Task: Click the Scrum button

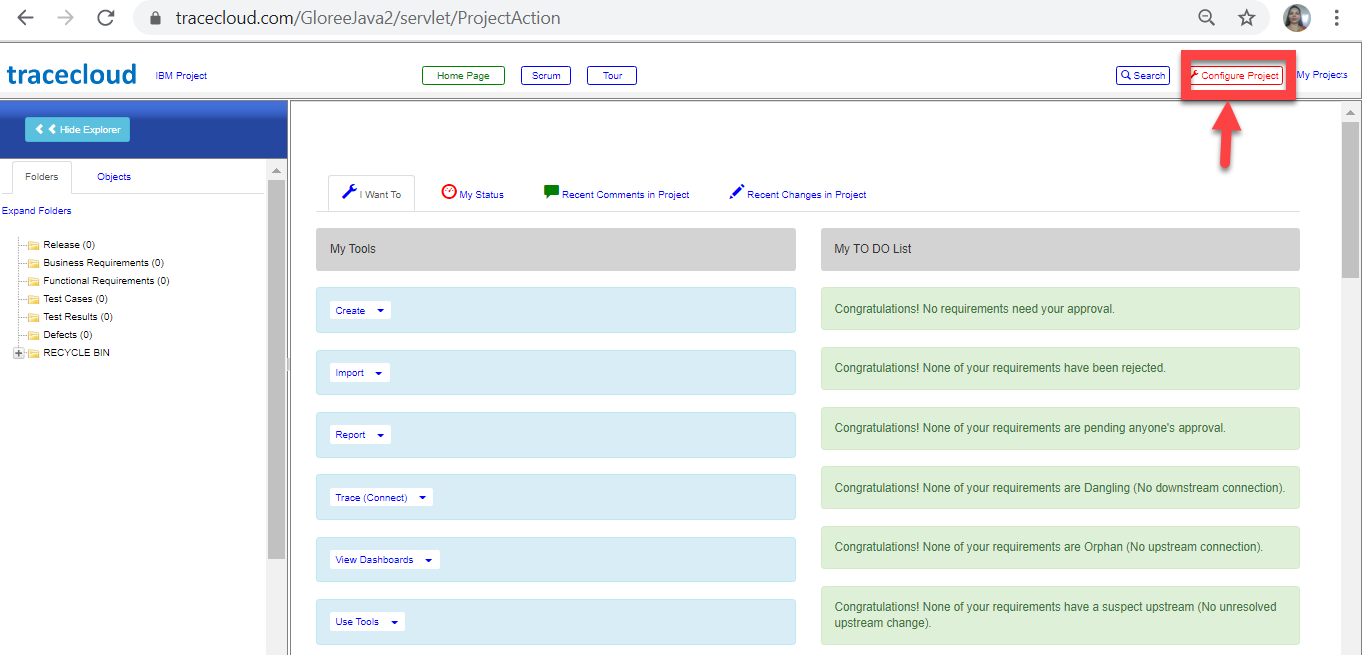Action: click(546, 76)
